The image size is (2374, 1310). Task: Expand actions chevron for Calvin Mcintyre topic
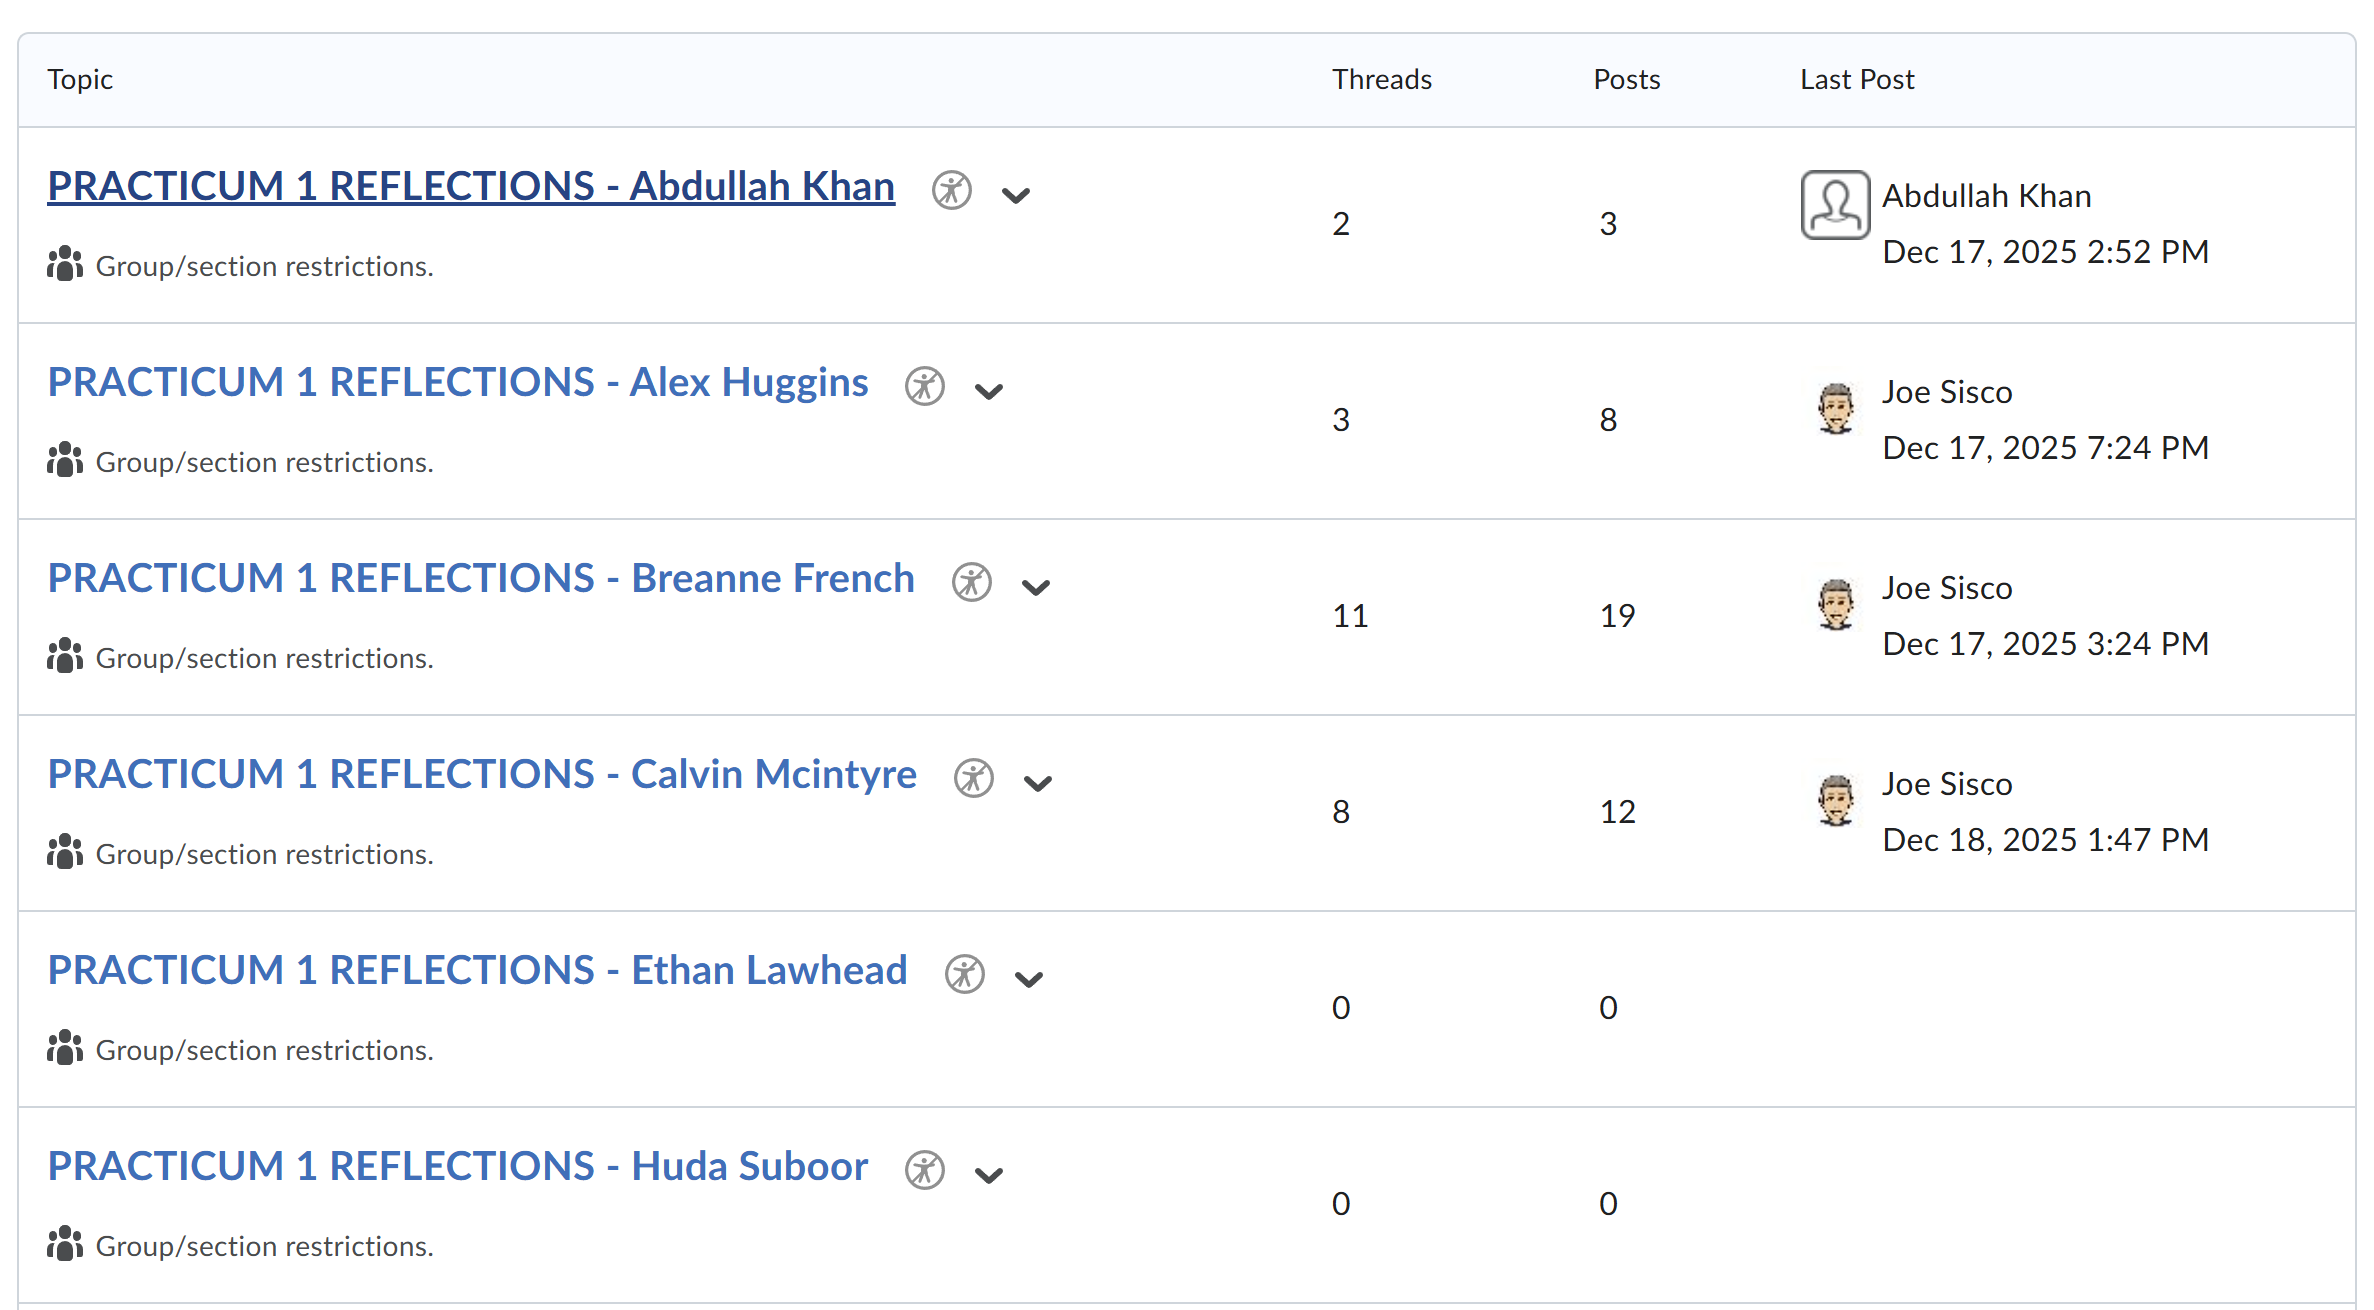tap(1038, 783)
